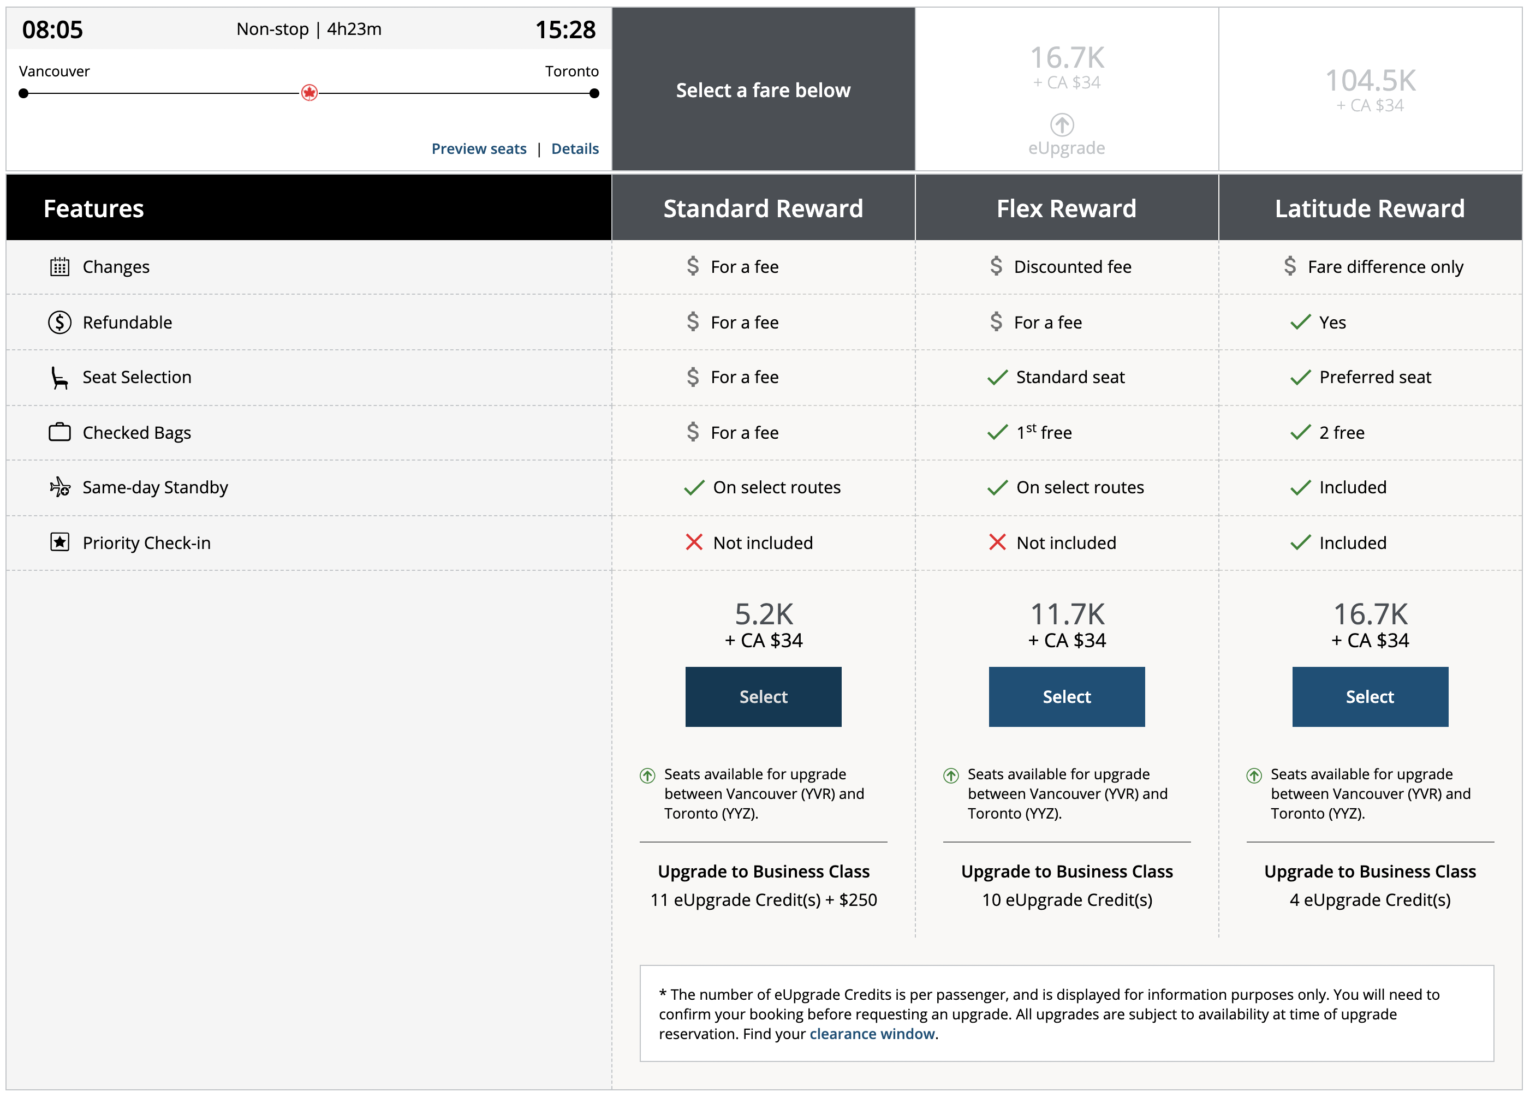This screenshot has height=1098, width=1536.
Task: Open the clearance window link
Action: coord(871,1033)
